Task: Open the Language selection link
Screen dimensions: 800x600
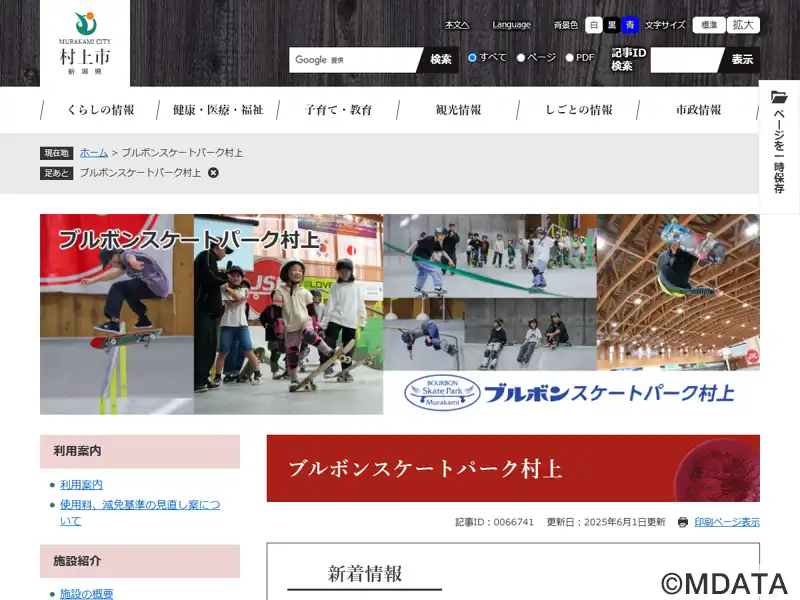Action: point(511,25)
